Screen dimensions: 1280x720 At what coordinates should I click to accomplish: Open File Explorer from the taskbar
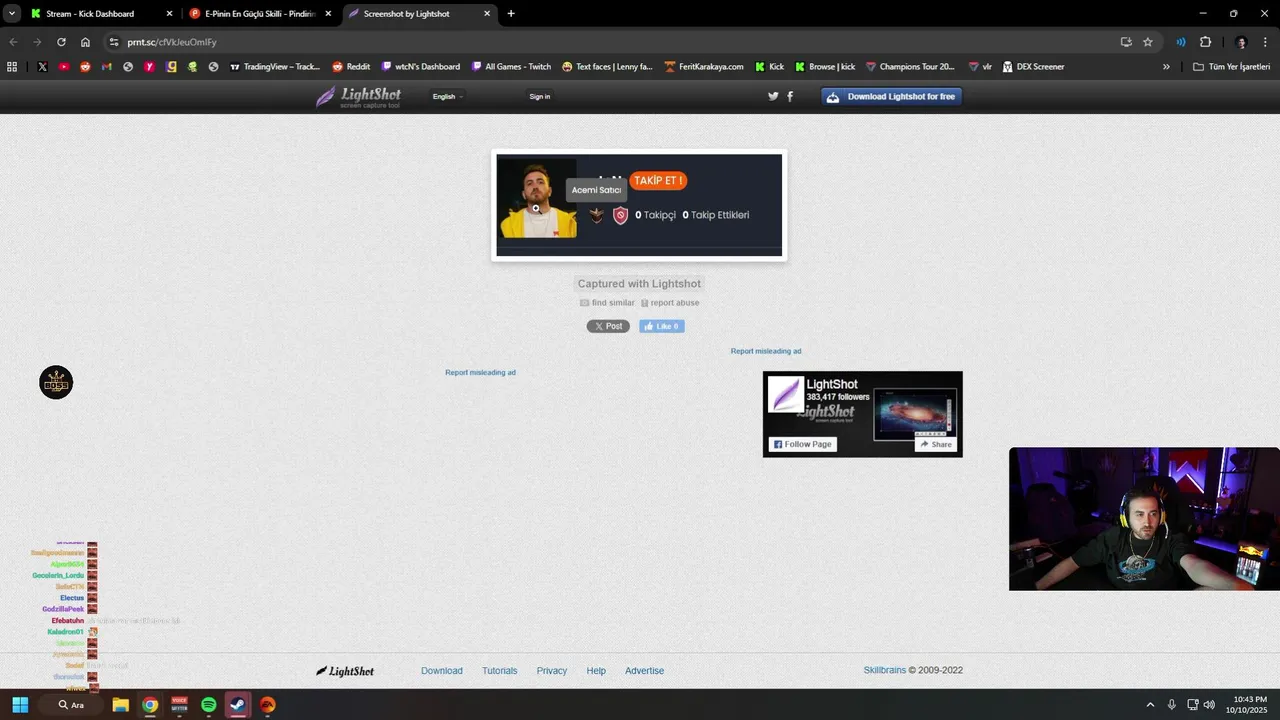(120, 705)
